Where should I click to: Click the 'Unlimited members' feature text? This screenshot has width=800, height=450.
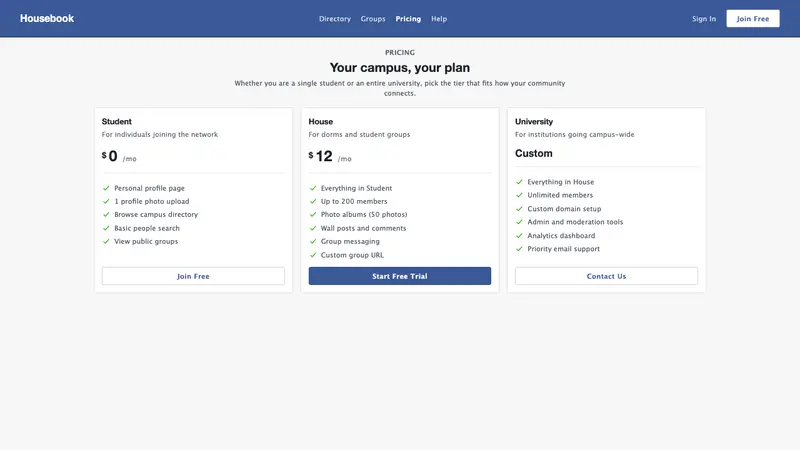coord(560,195)
